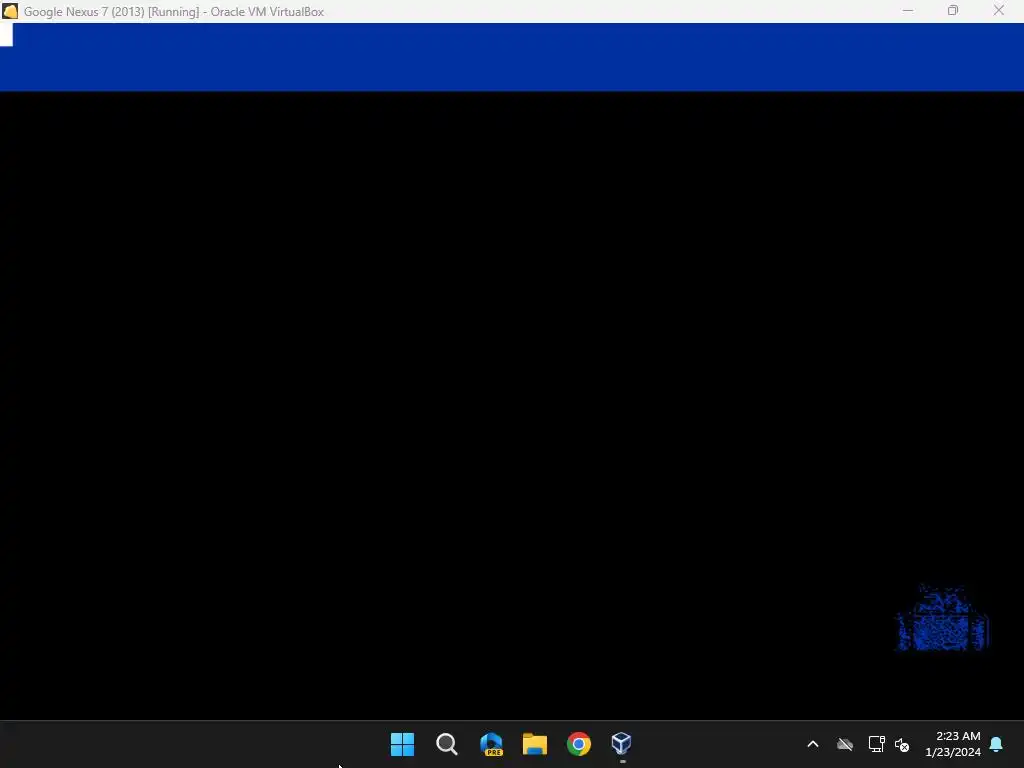Click the muted volume tray icon
Image resolution: width=1024 pixels, height=768 pixels.
tap(902, 744)
